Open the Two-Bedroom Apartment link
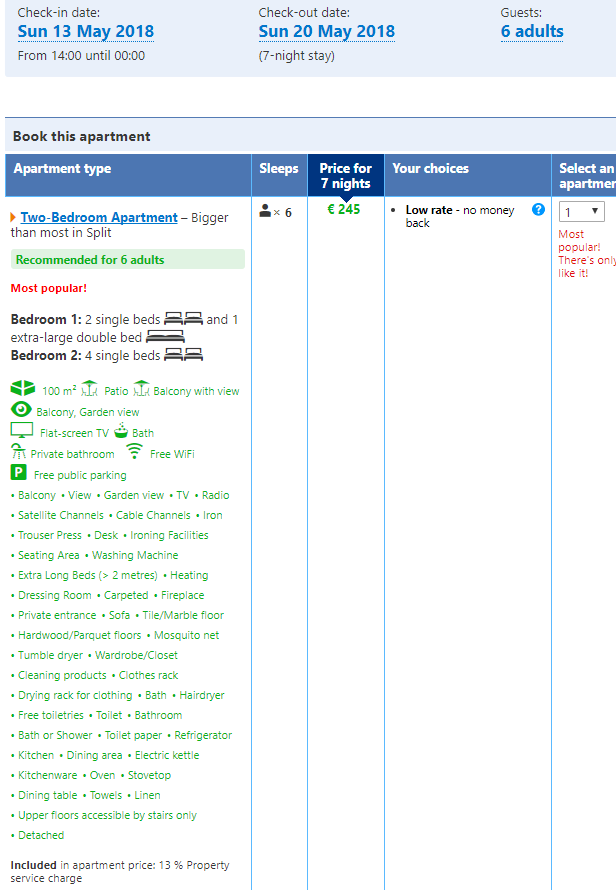Screen dimensions: 616x890 click(99, 217)
